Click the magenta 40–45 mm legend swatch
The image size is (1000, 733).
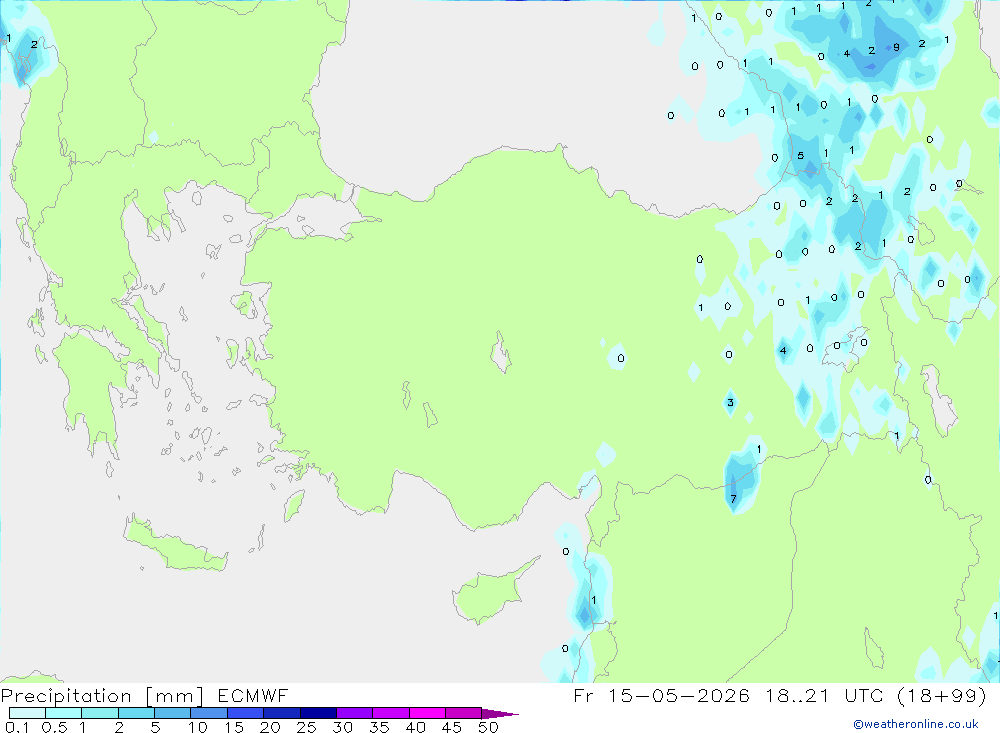427,713
